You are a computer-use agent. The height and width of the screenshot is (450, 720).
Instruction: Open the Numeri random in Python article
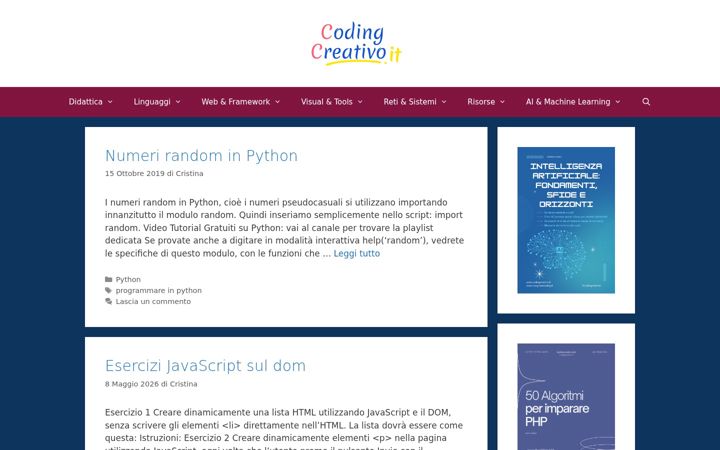(x=201, y=156)
